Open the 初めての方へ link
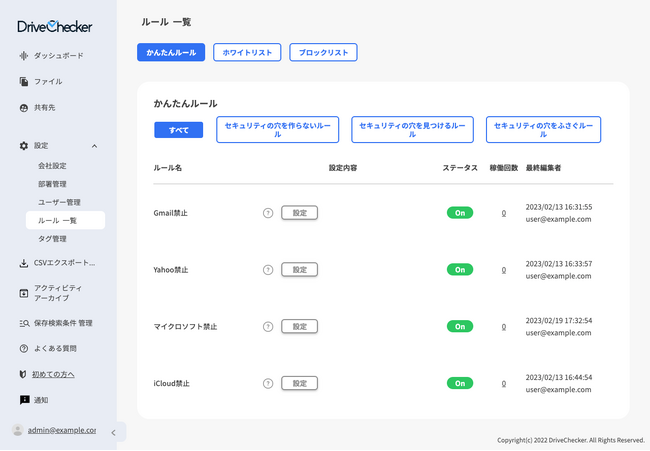The height and width of the screenshot is (451, 650). pyautogui.click(x=53, y=374)
